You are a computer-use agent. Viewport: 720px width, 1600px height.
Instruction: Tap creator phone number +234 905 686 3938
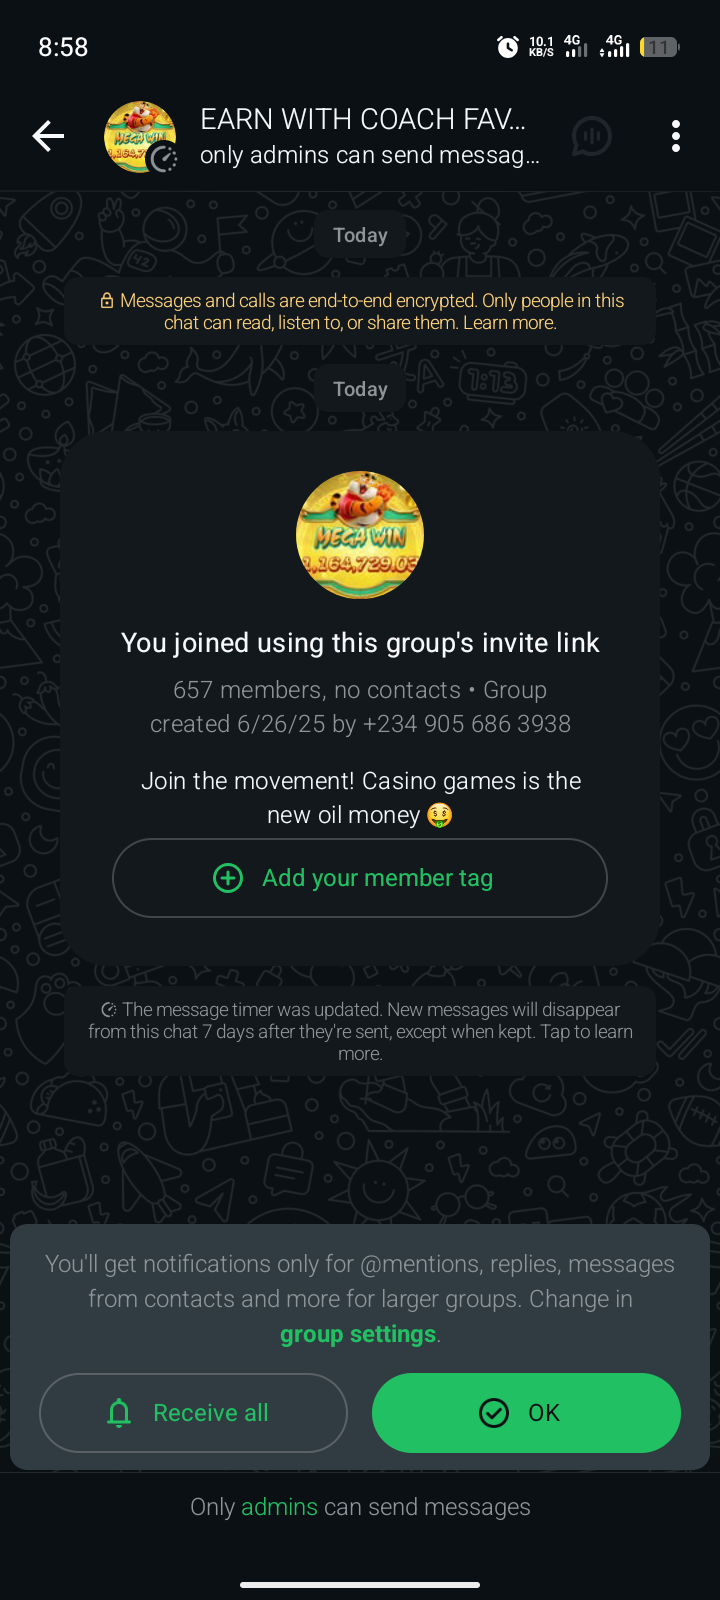point(466,724)
